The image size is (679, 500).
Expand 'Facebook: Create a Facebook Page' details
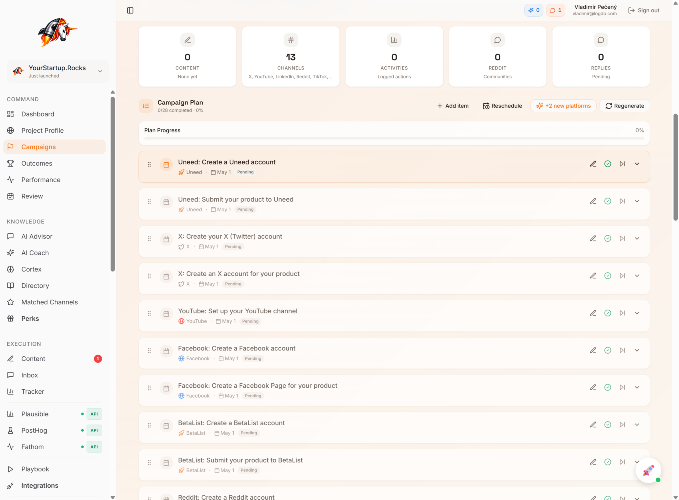(x=637, y=387)
